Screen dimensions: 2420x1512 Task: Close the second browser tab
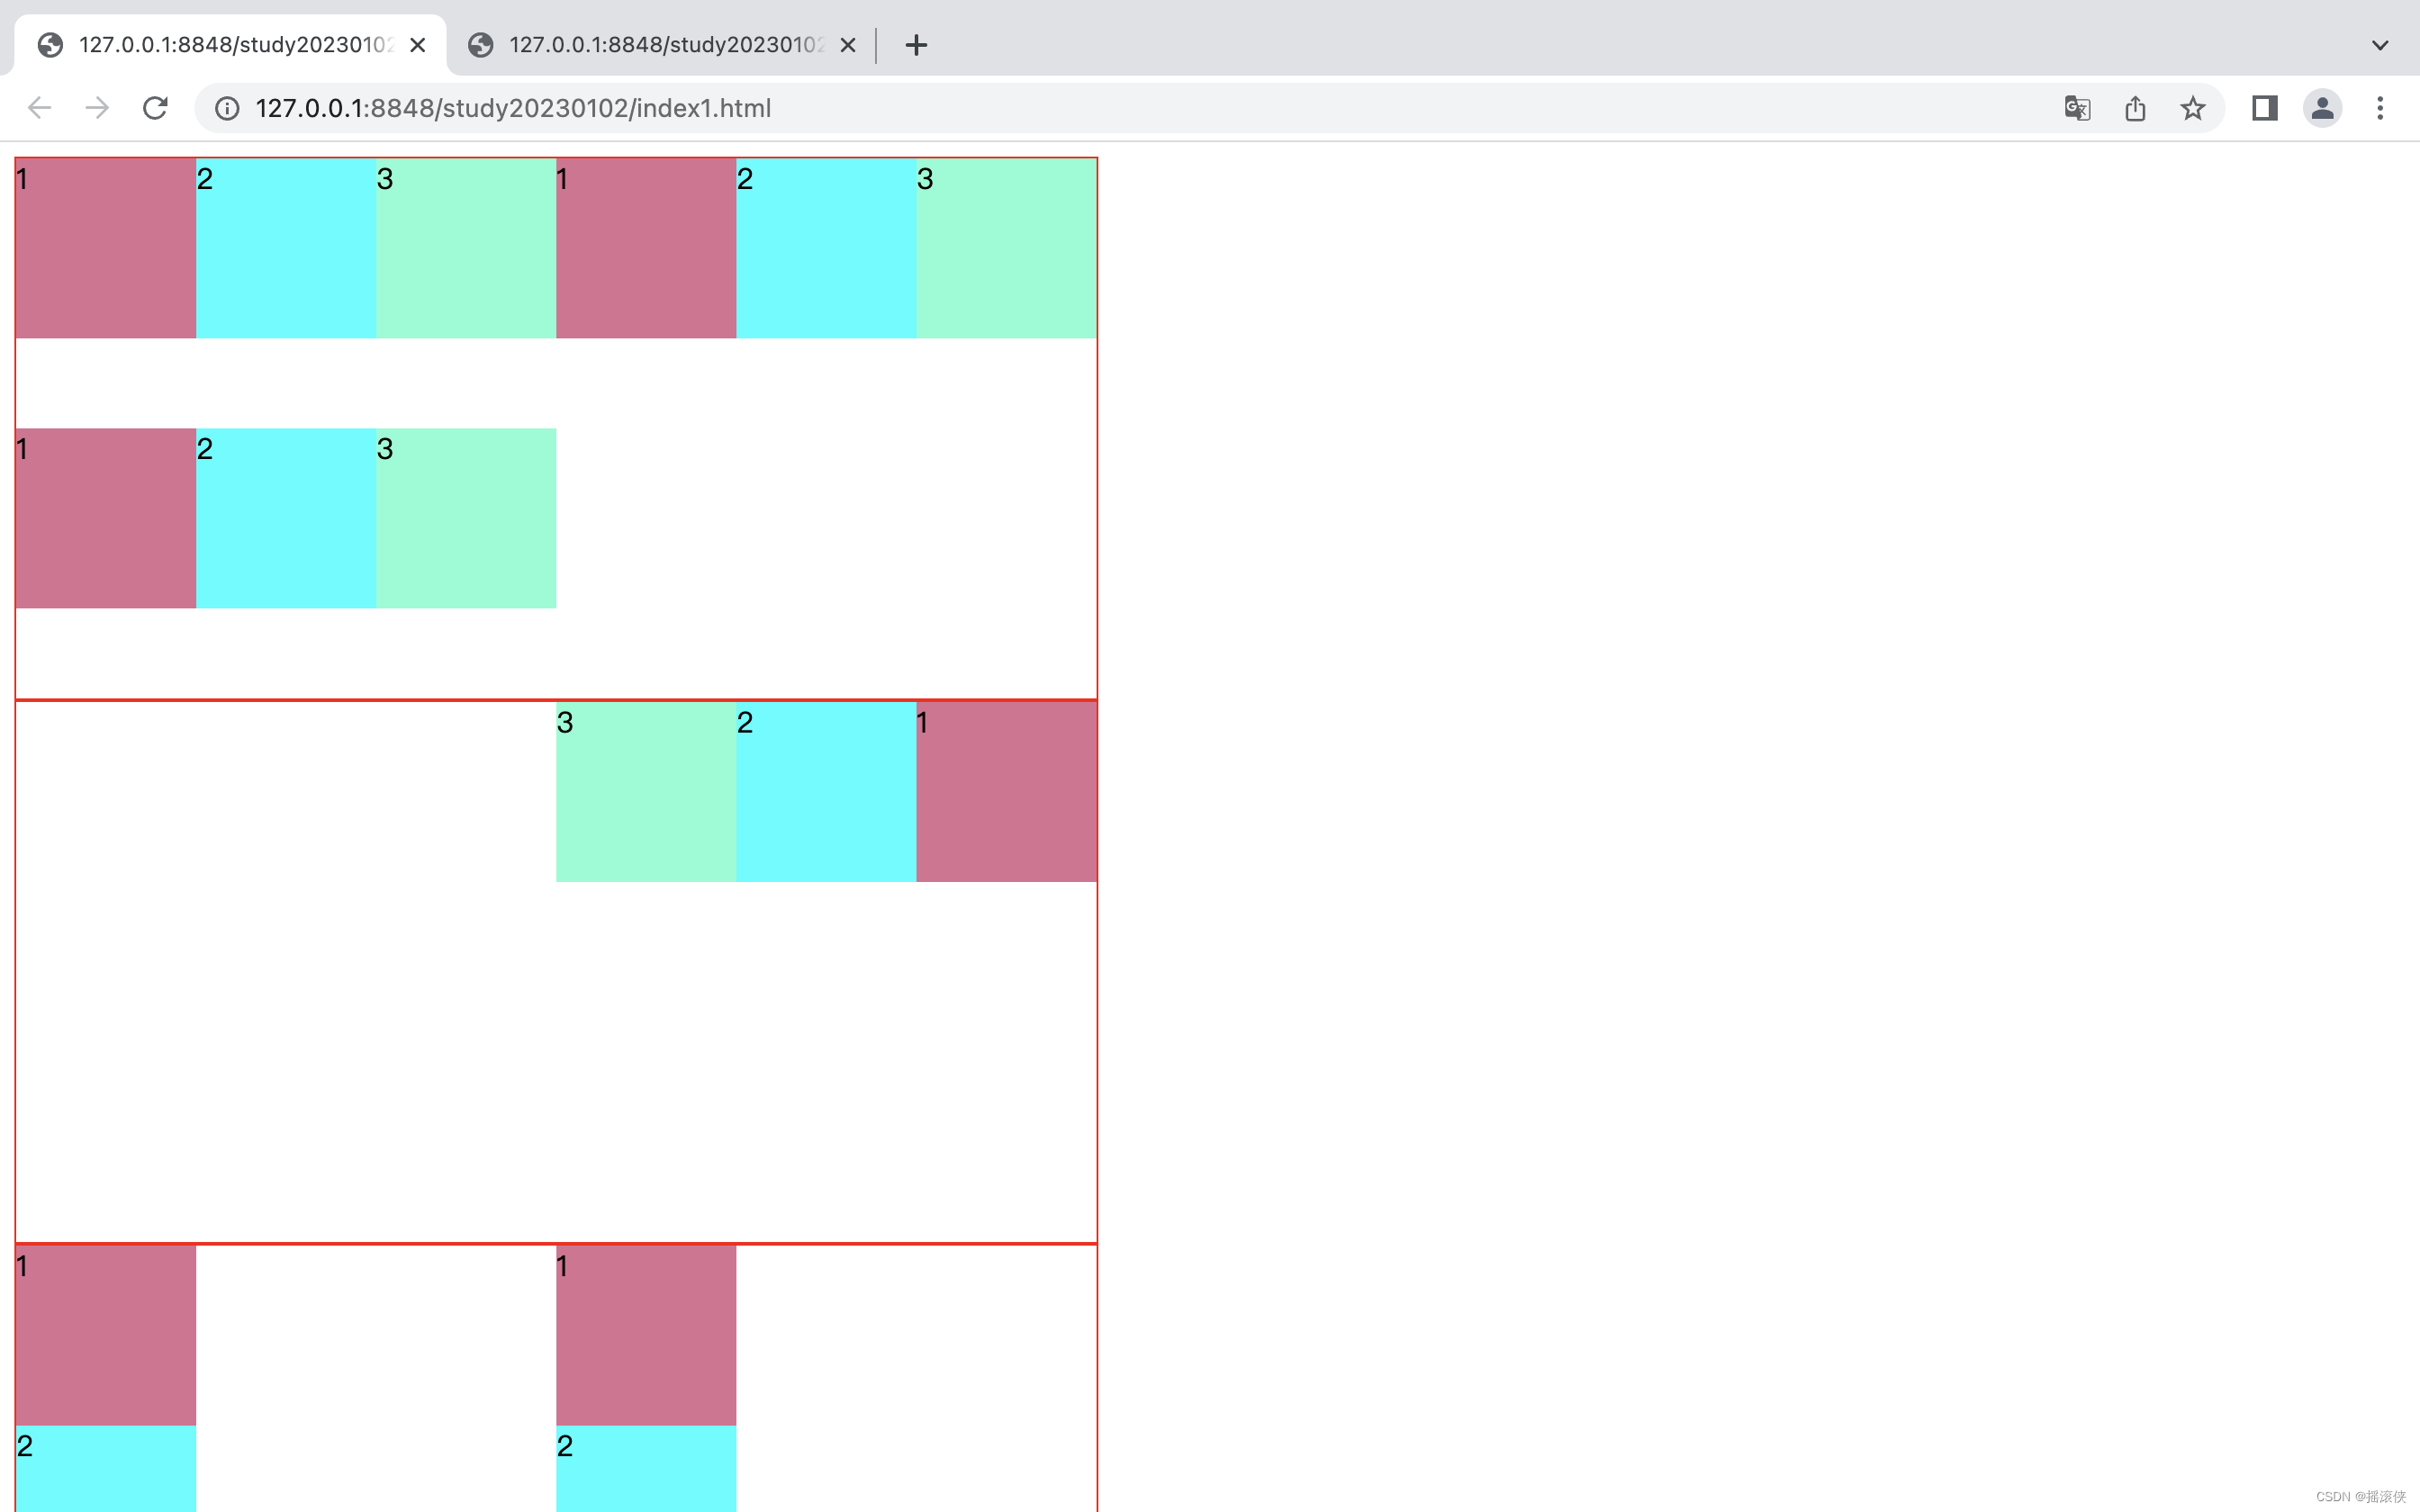(x=848, y=45)
